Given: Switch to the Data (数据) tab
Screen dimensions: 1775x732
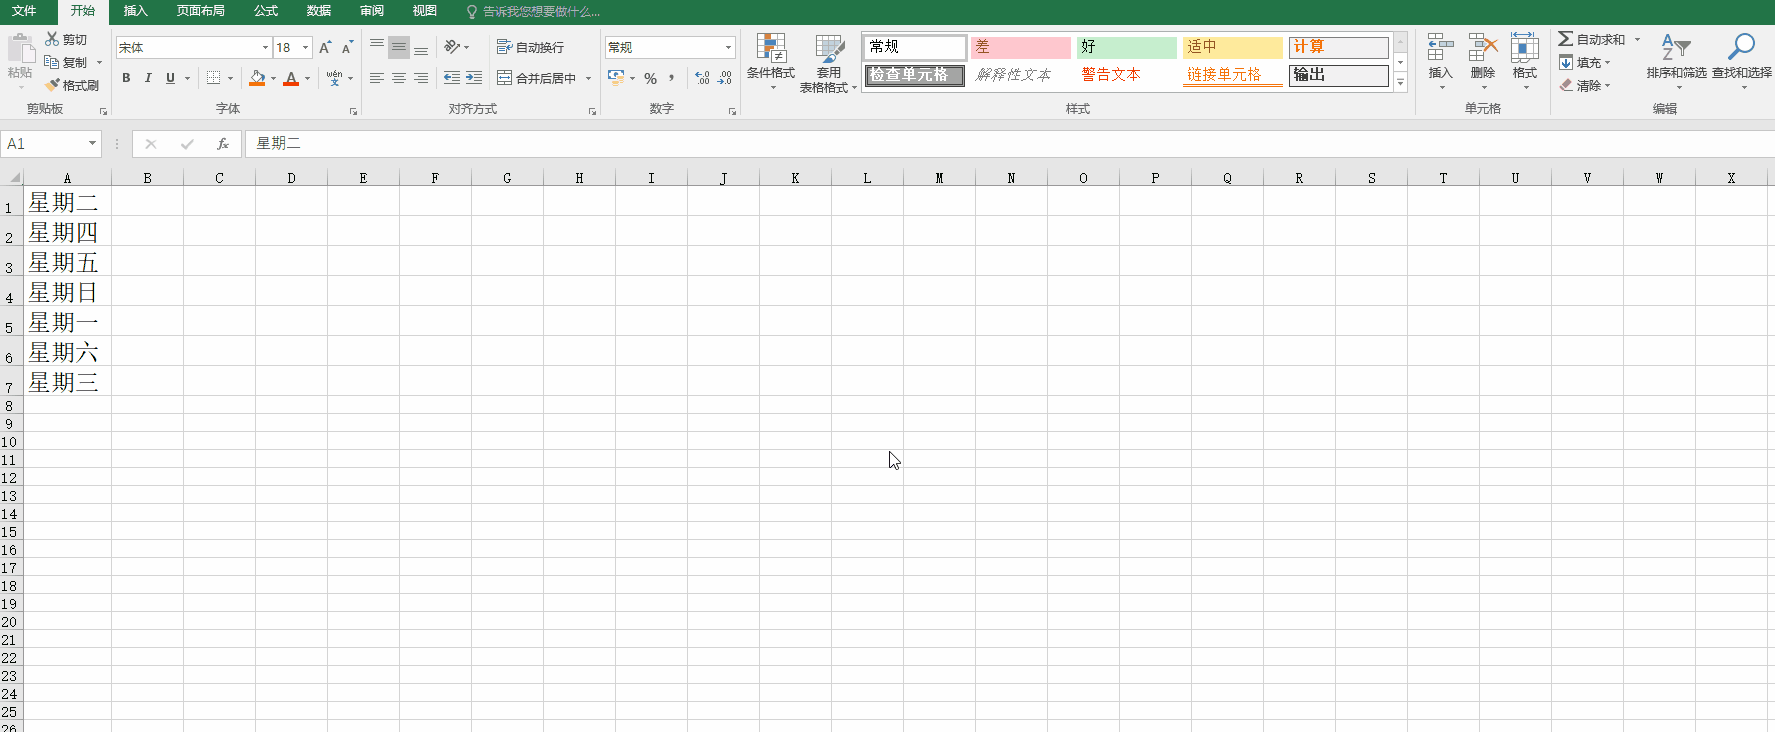Looking at the screenshot, I should coord(319,11).
